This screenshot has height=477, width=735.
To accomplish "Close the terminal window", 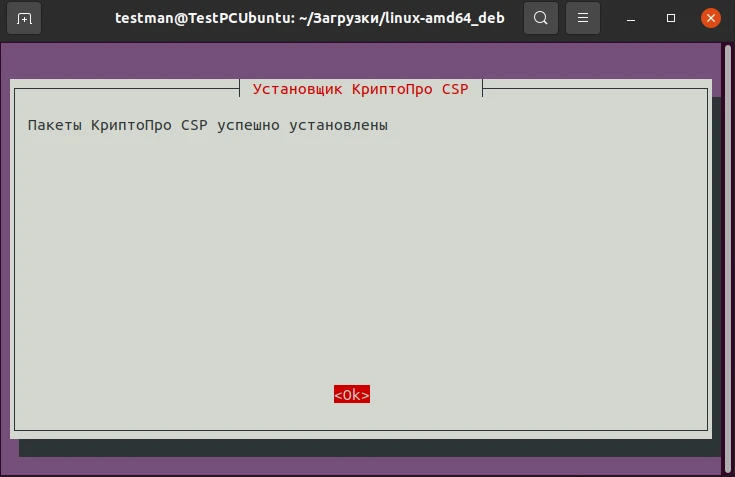I will click(711, 18).
